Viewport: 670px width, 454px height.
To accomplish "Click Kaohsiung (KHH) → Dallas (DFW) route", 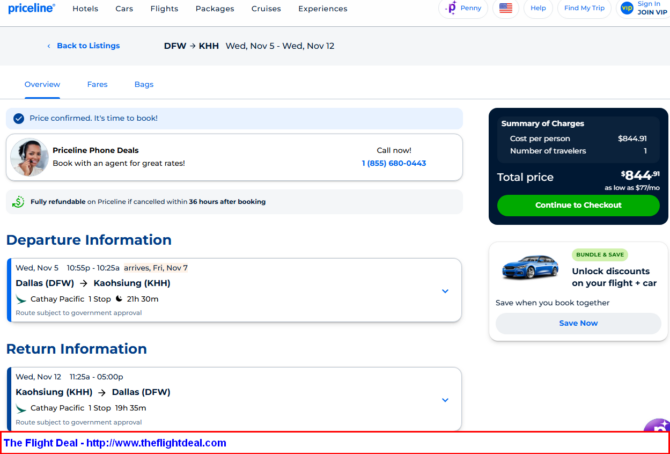I will 93,392.
